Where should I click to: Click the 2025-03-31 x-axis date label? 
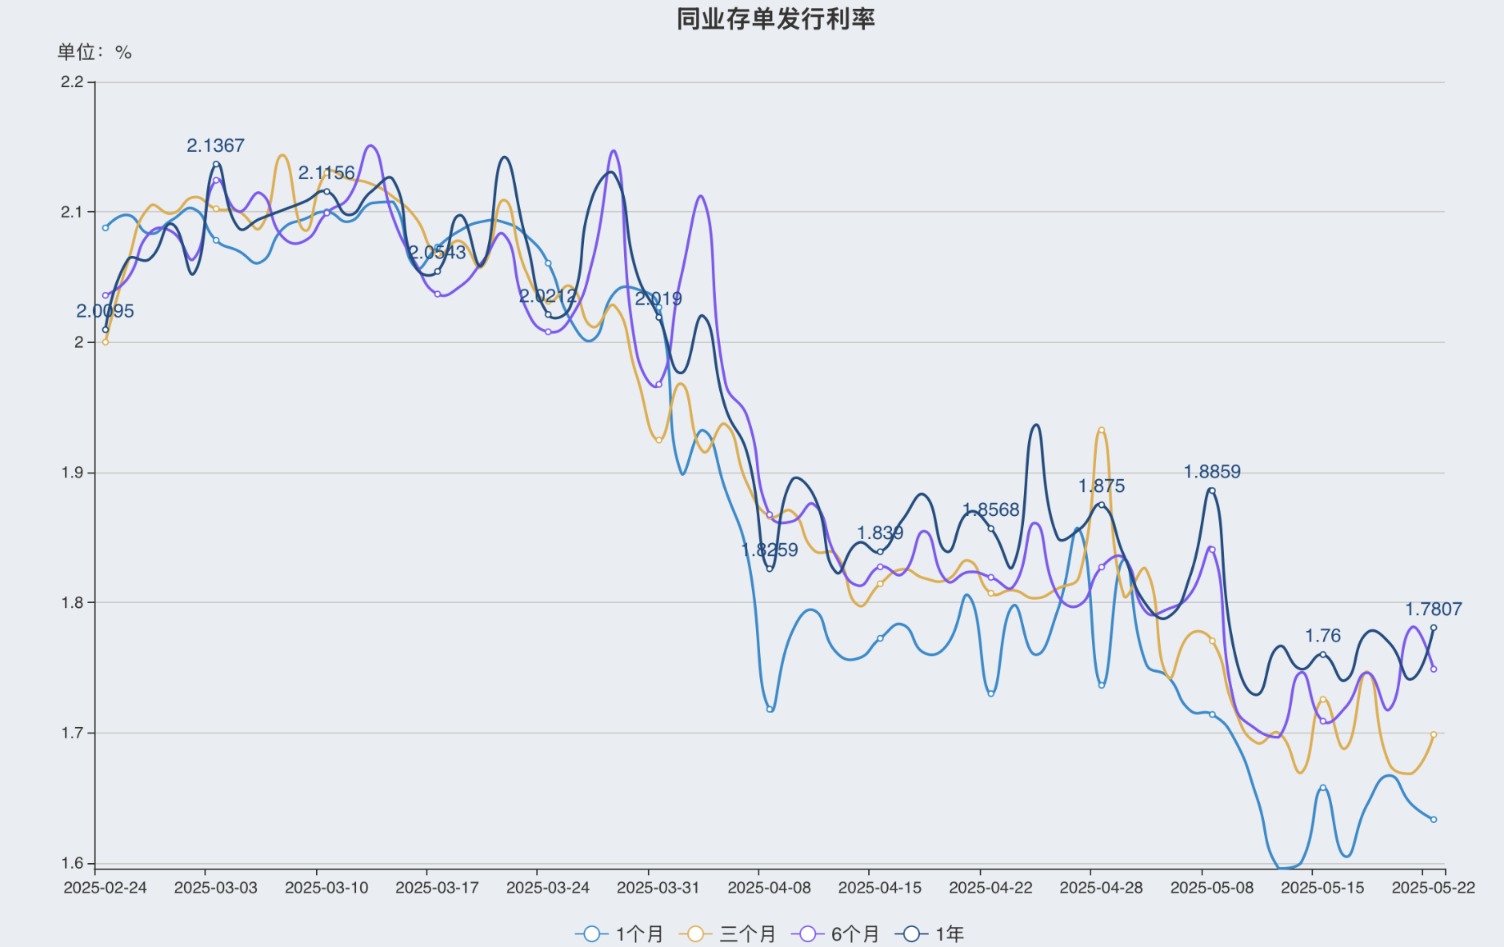point(658,888)
